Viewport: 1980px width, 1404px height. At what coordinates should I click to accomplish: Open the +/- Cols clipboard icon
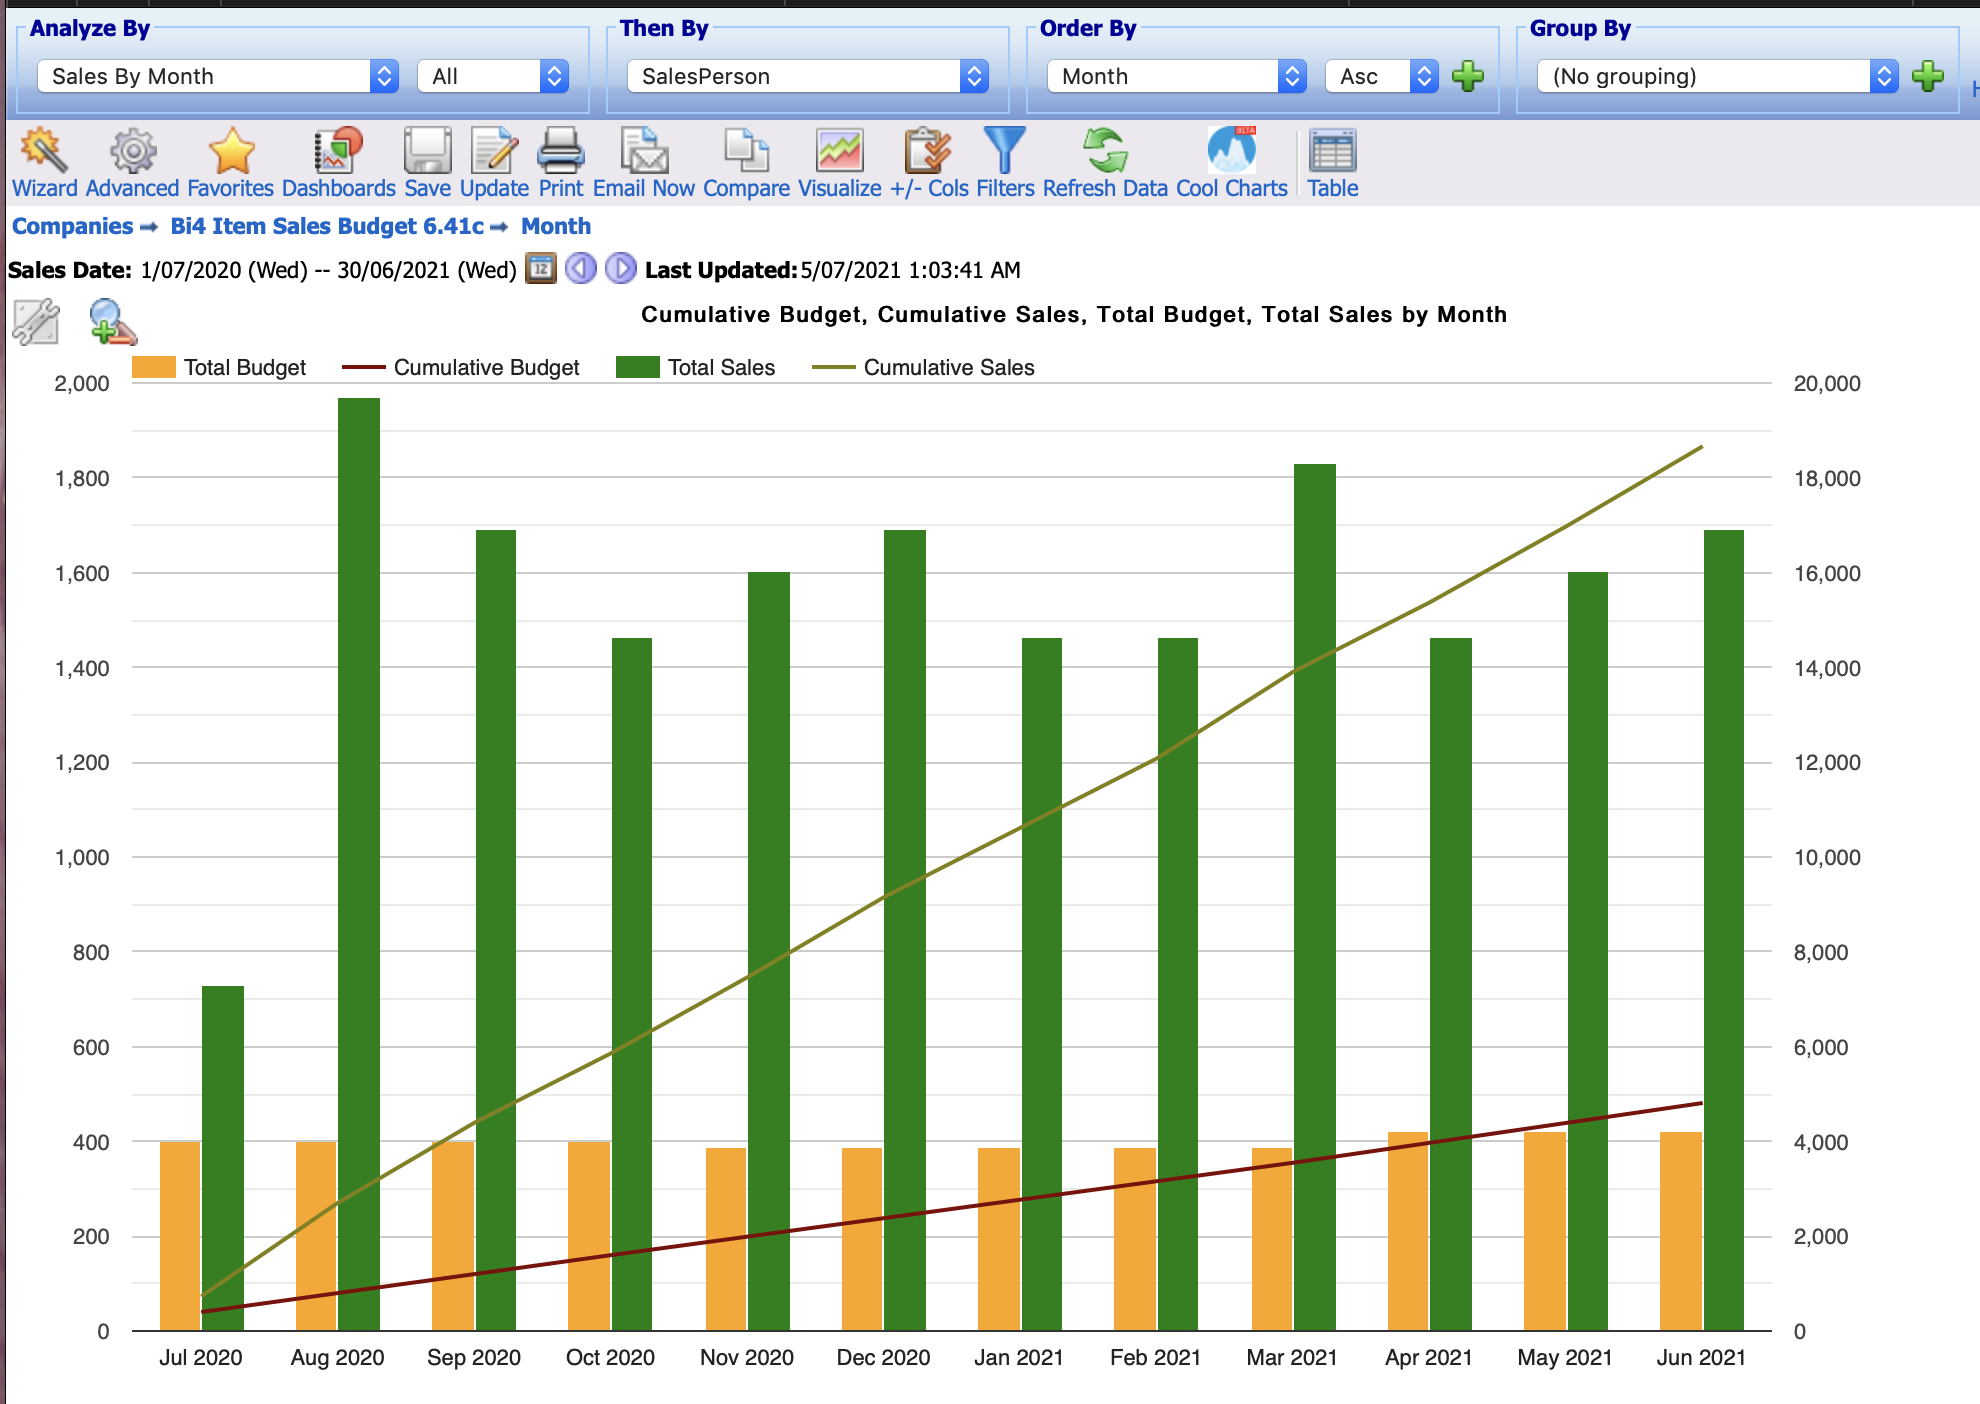point(928,151)
